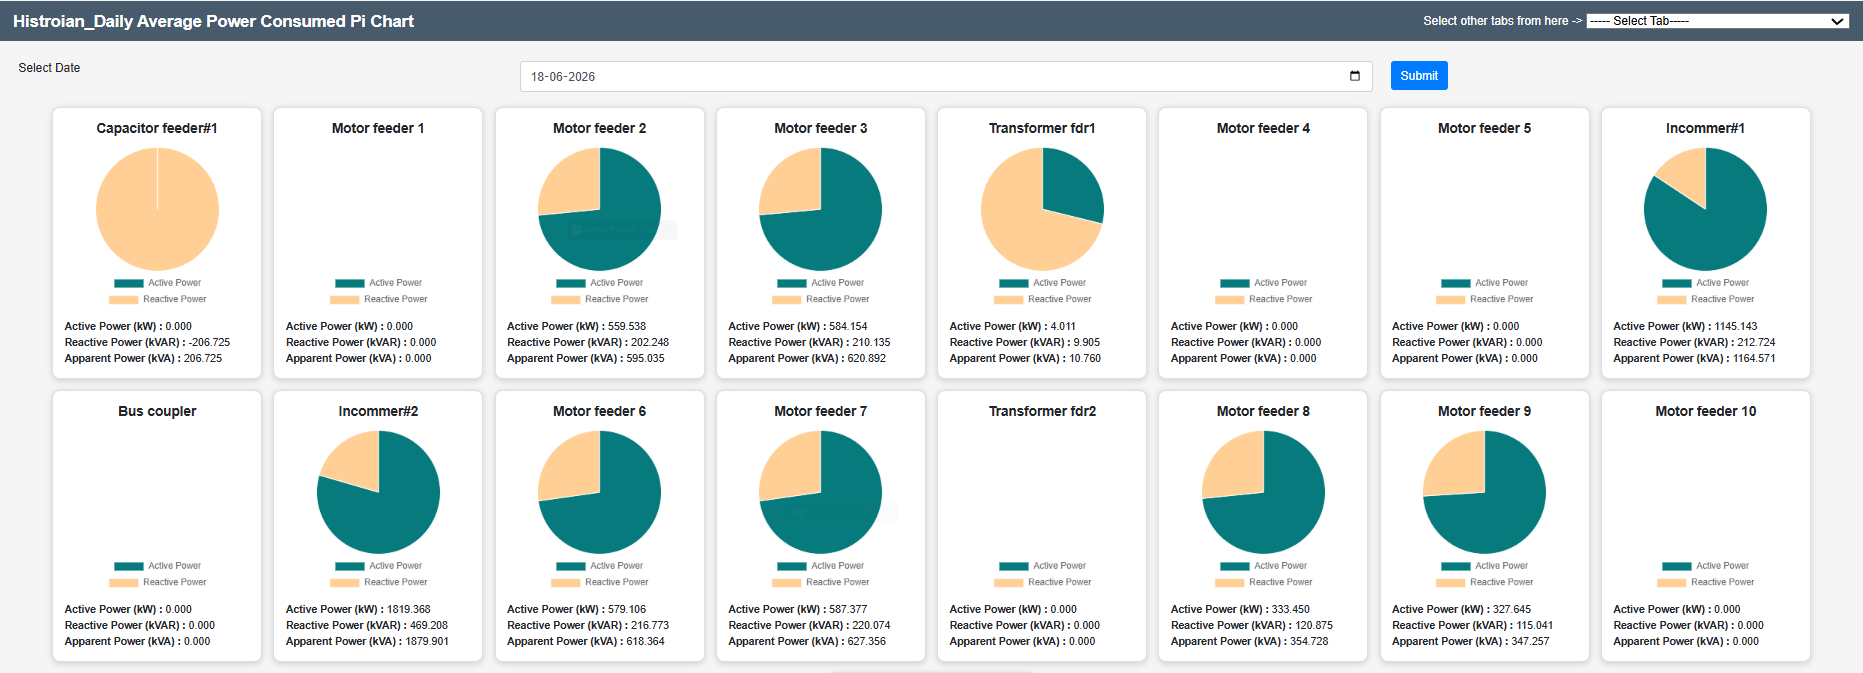
Task: Click the Motor feeder 10 card title
Action: (1705, 411)
